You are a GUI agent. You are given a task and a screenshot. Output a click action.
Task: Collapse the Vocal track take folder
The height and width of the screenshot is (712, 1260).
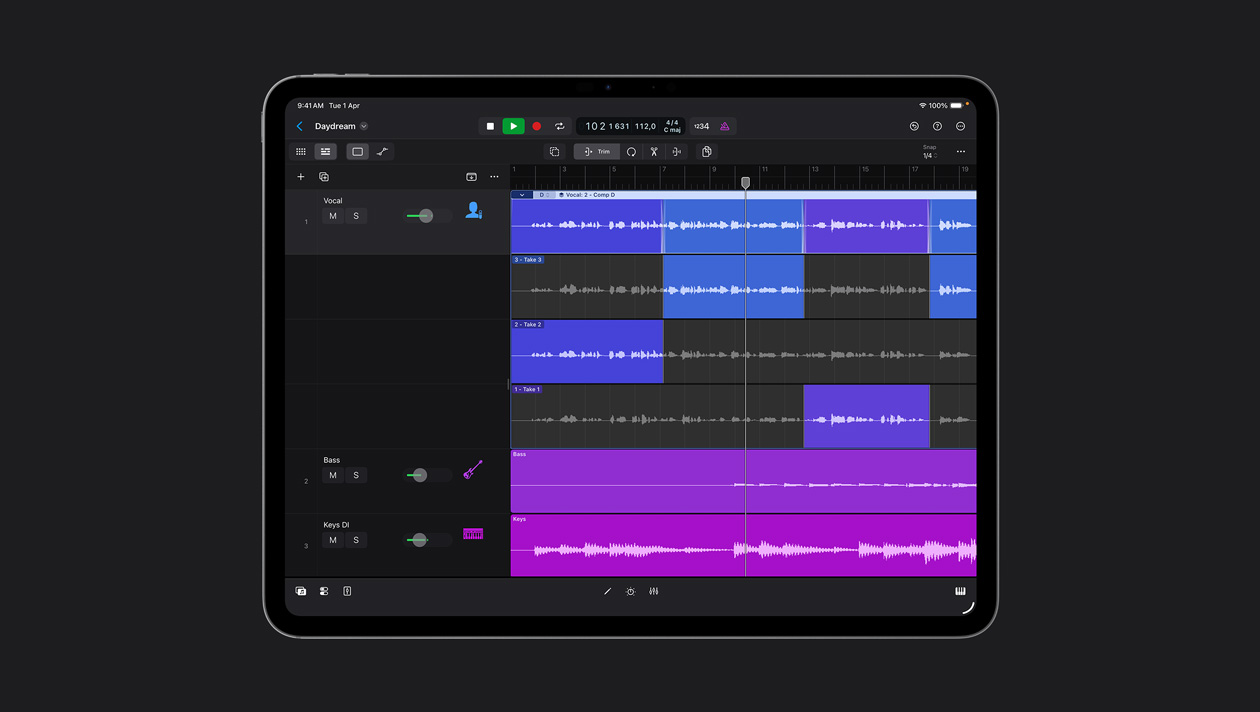click(521, 194)
